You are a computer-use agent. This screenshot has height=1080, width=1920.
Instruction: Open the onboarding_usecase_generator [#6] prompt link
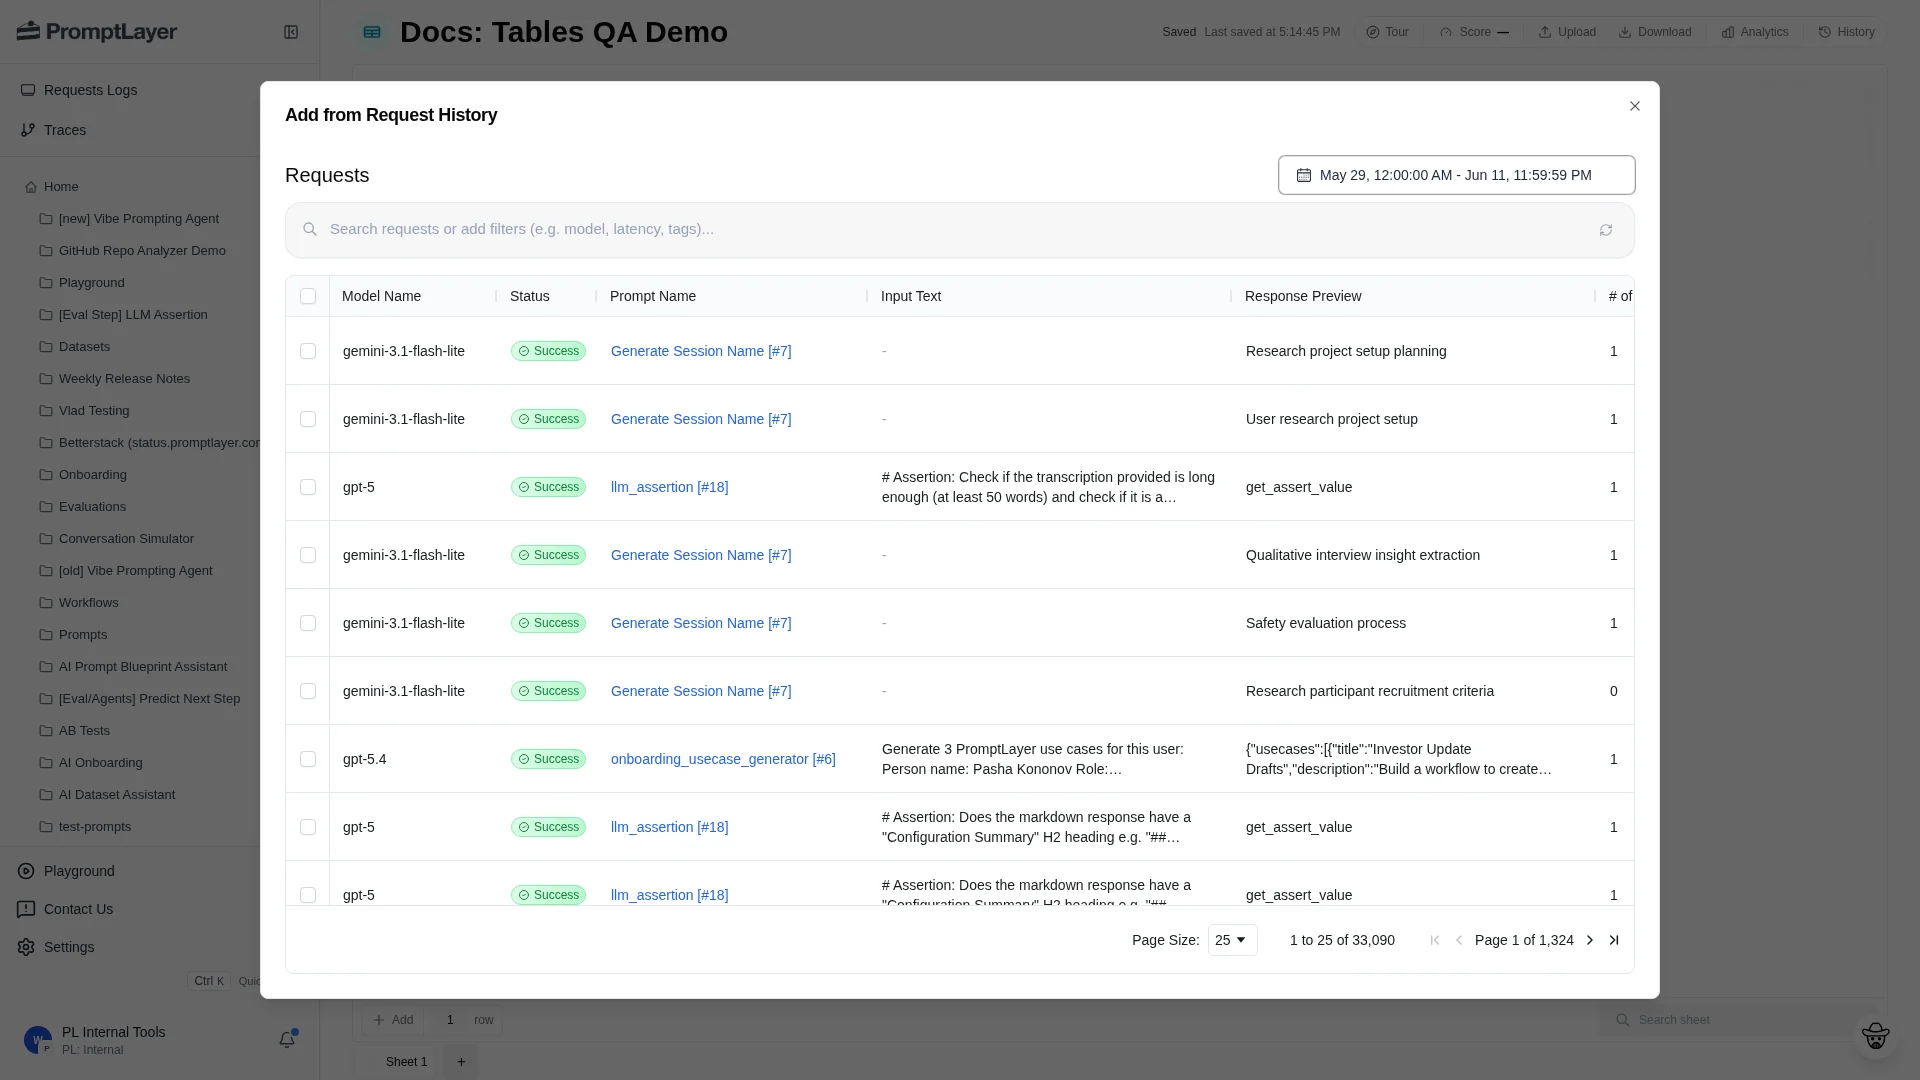coord(723,759)
